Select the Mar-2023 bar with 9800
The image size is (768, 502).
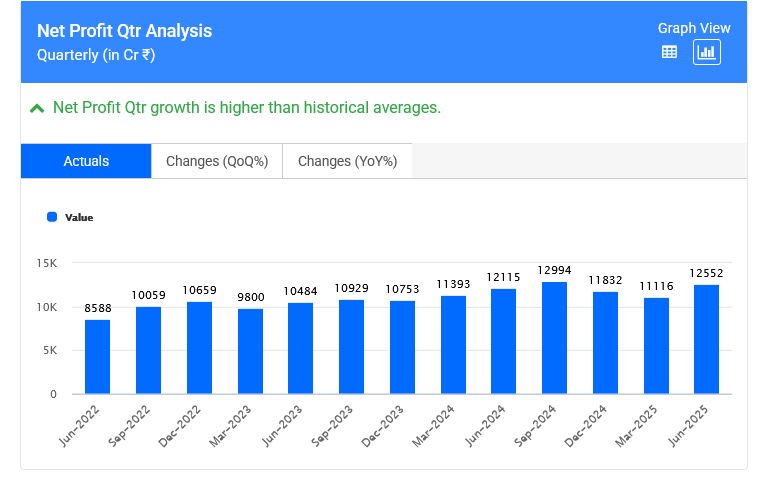point(250,351)
